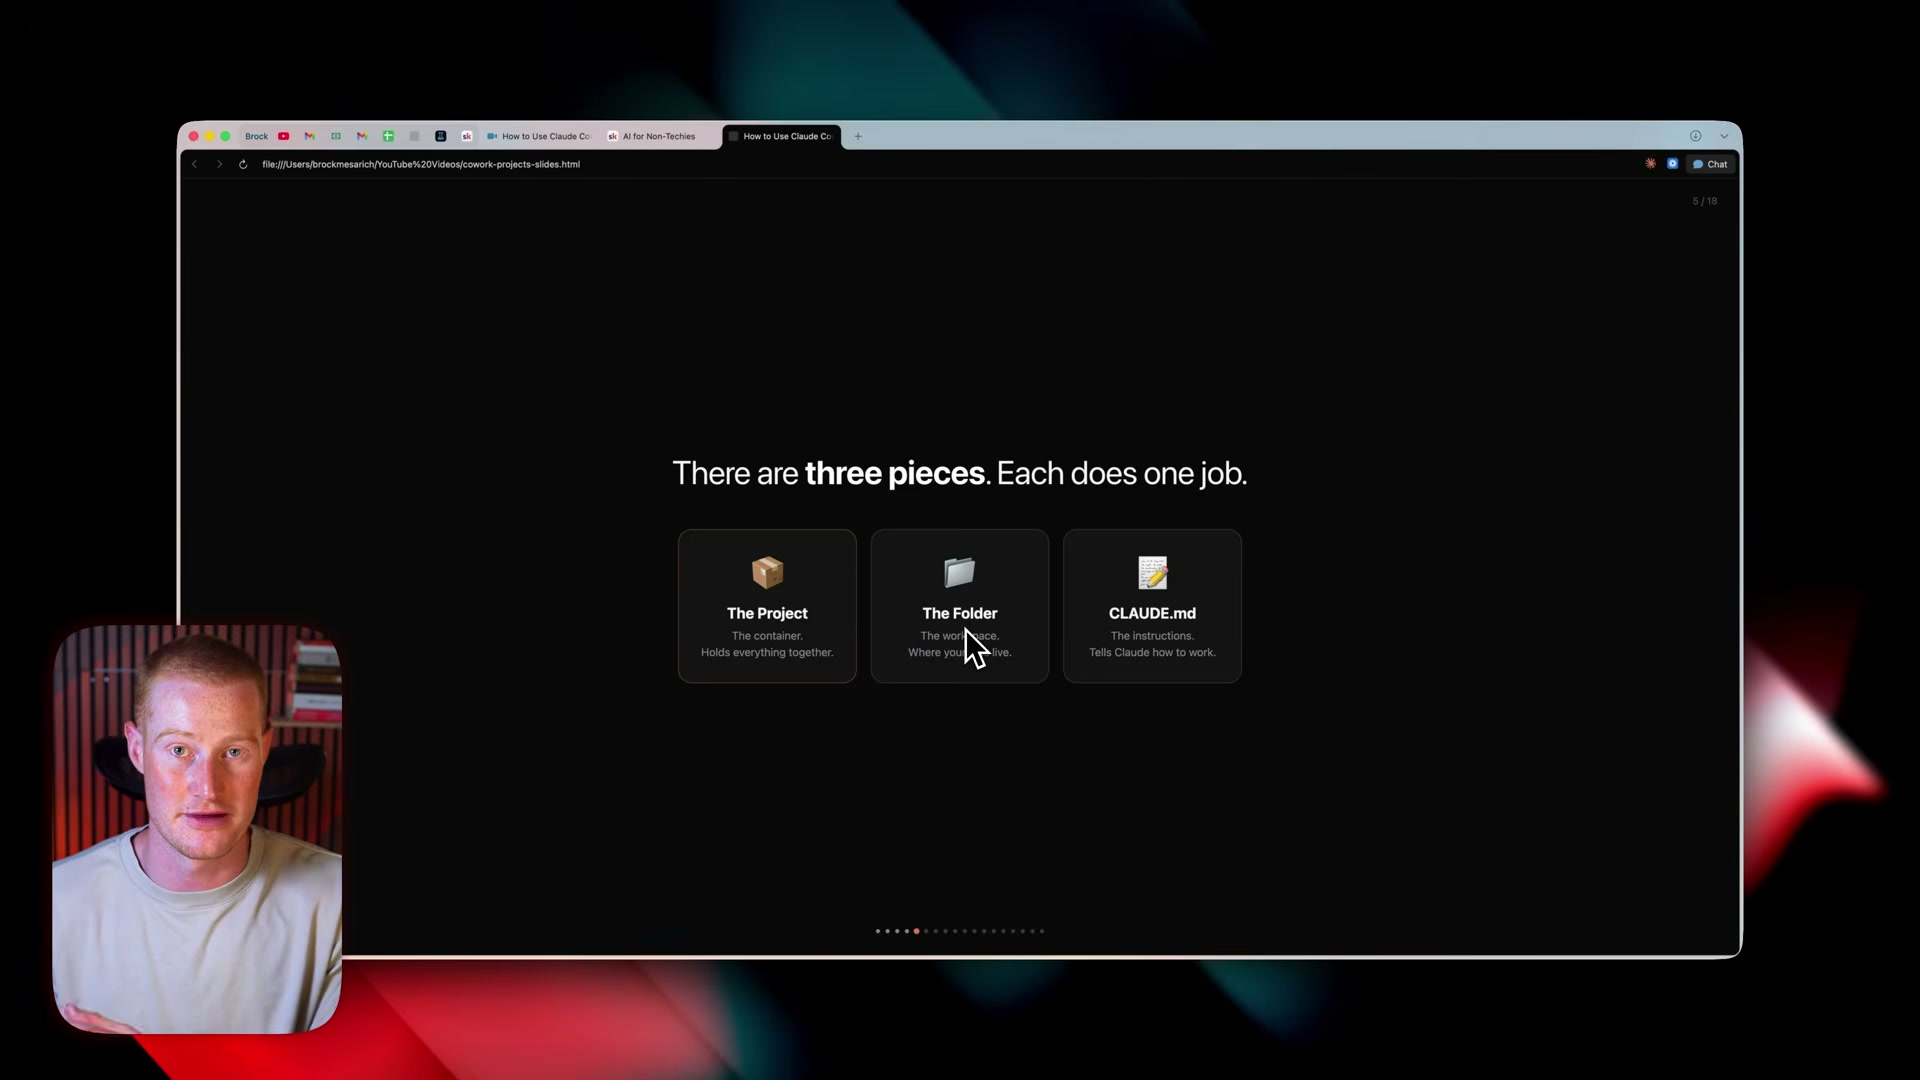The height and width of the screenshot is (1080, 1920).
Task: Click the 'There are three pieces' heading
Action: click(959, 473)
